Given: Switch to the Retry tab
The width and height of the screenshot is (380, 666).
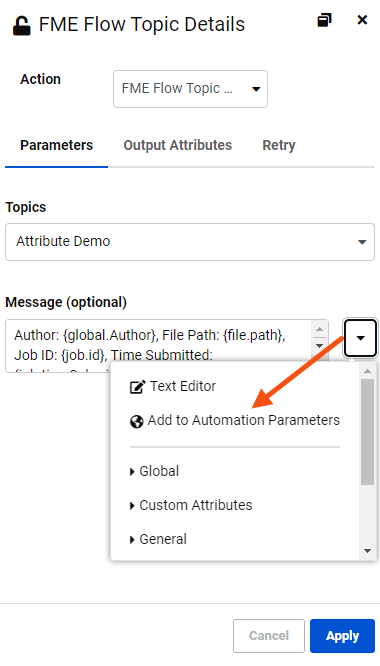Looking at the screenshot, I should pyautogui.click(x=279, y=145).
